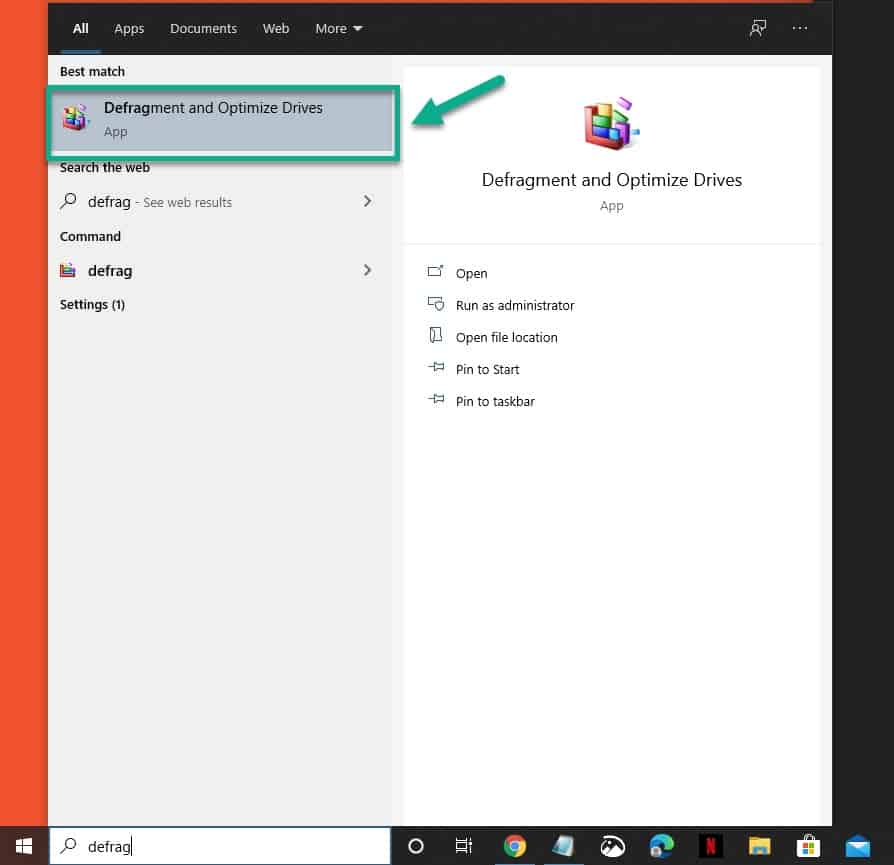This screenshot has width=894, height=865.
Task: Click Open file location
Action: tap(506, 338)
